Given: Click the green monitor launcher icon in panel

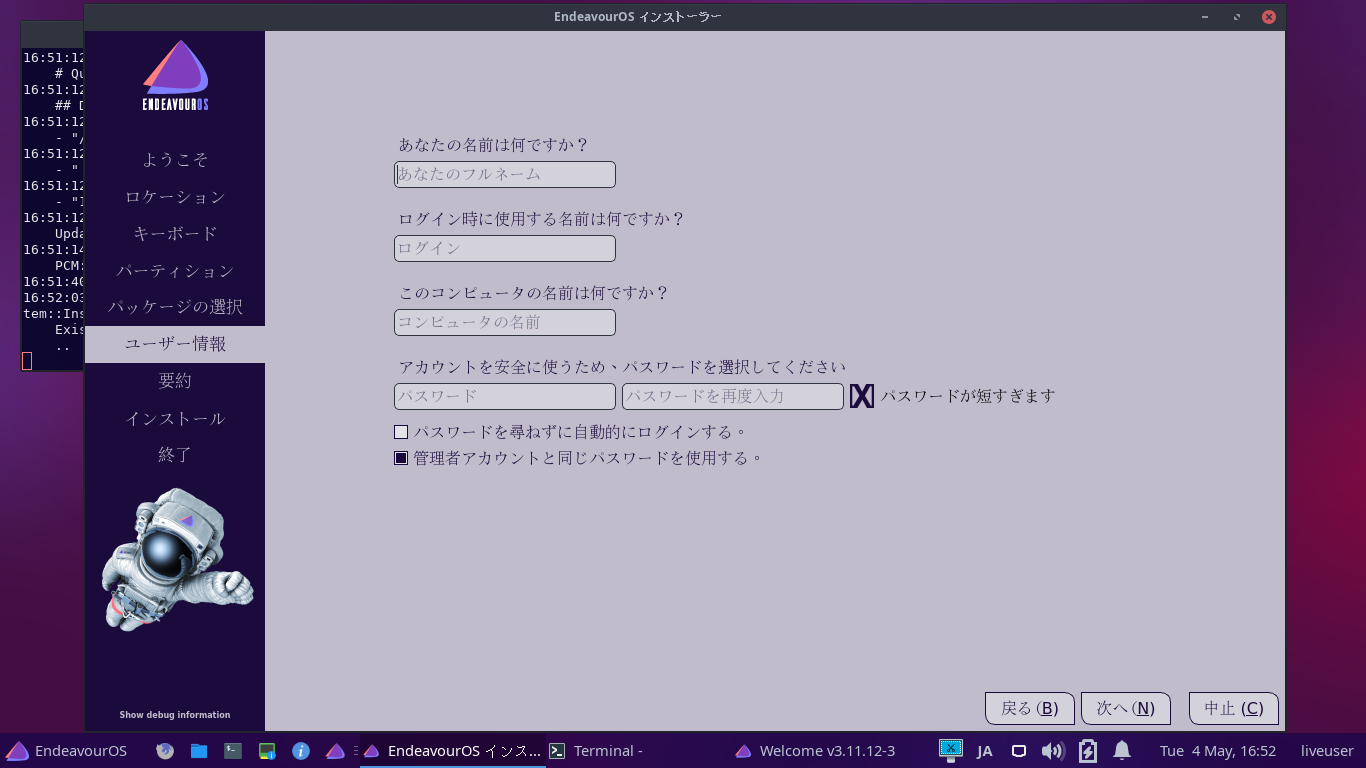Looking at the screenshot, I should tap(267, 751).
